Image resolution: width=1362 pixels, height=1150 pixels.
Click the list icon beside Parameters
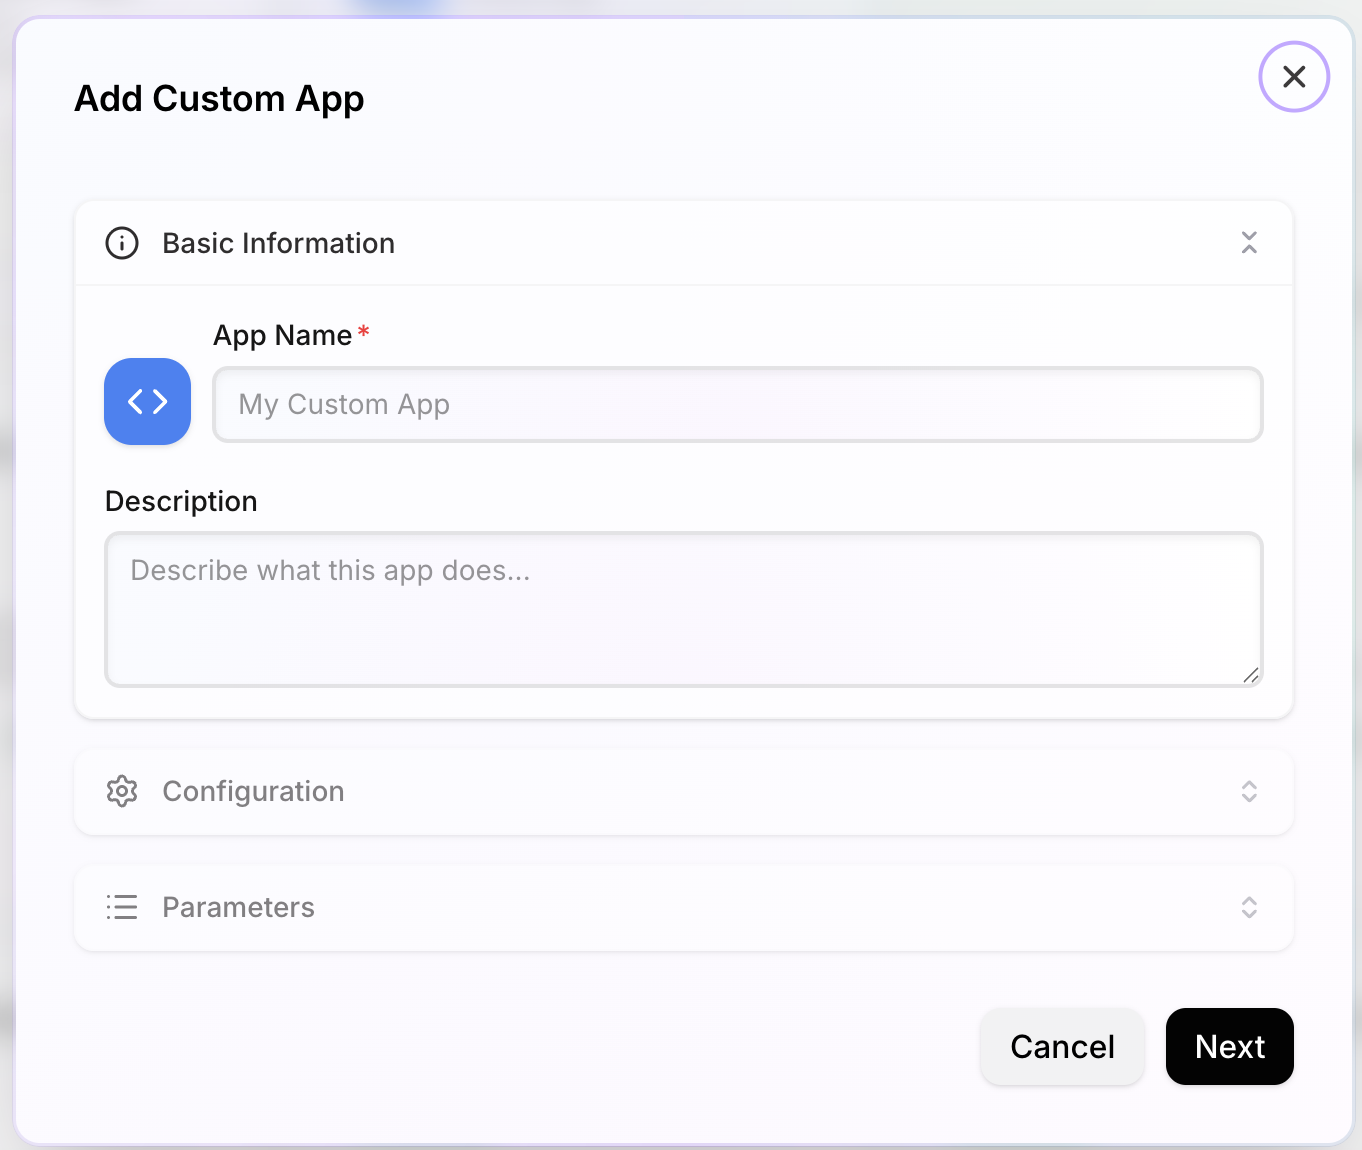tap(121, 907)
